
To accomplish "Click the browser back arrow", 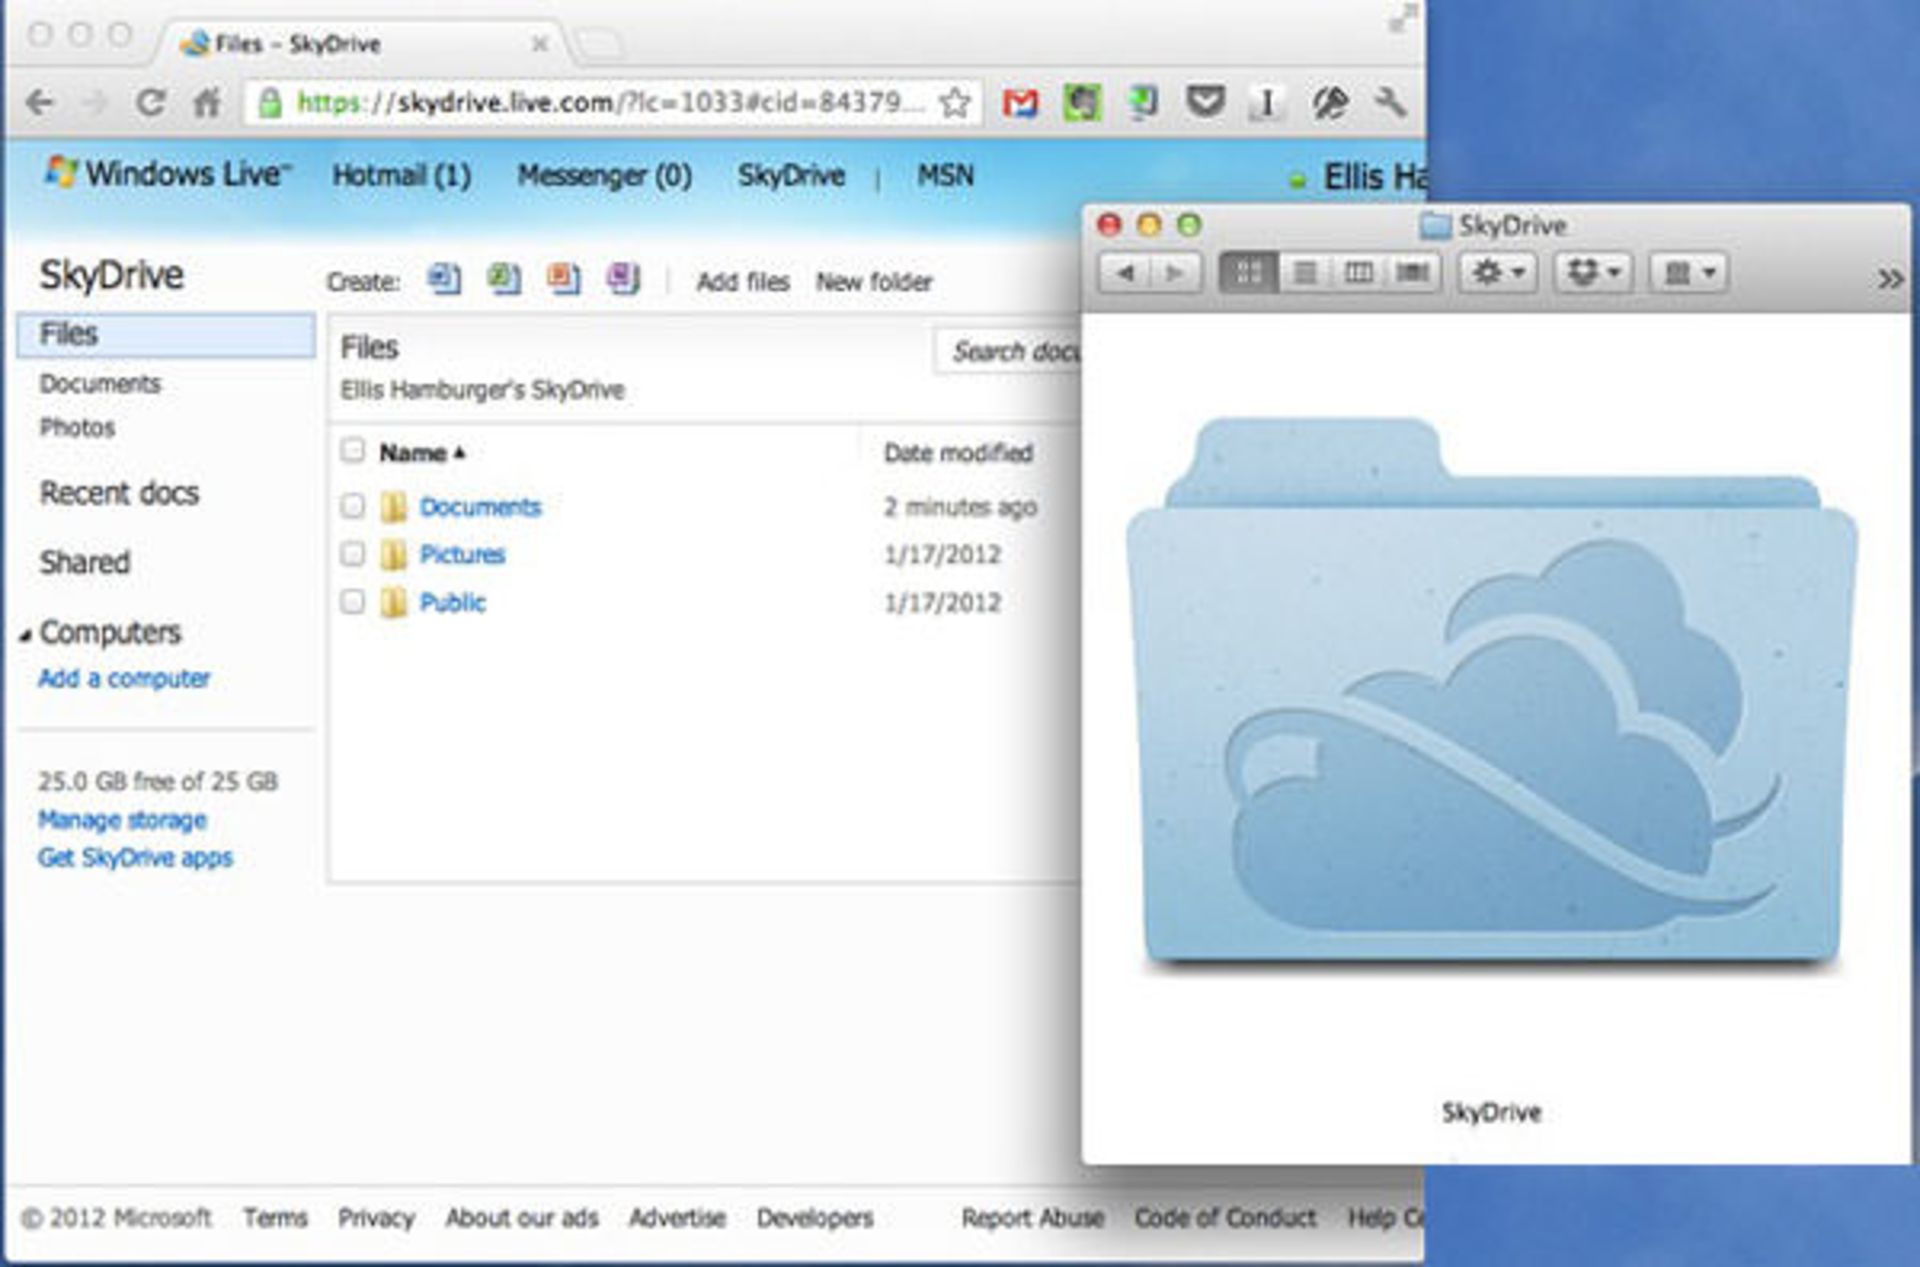I will coord(40,102).
